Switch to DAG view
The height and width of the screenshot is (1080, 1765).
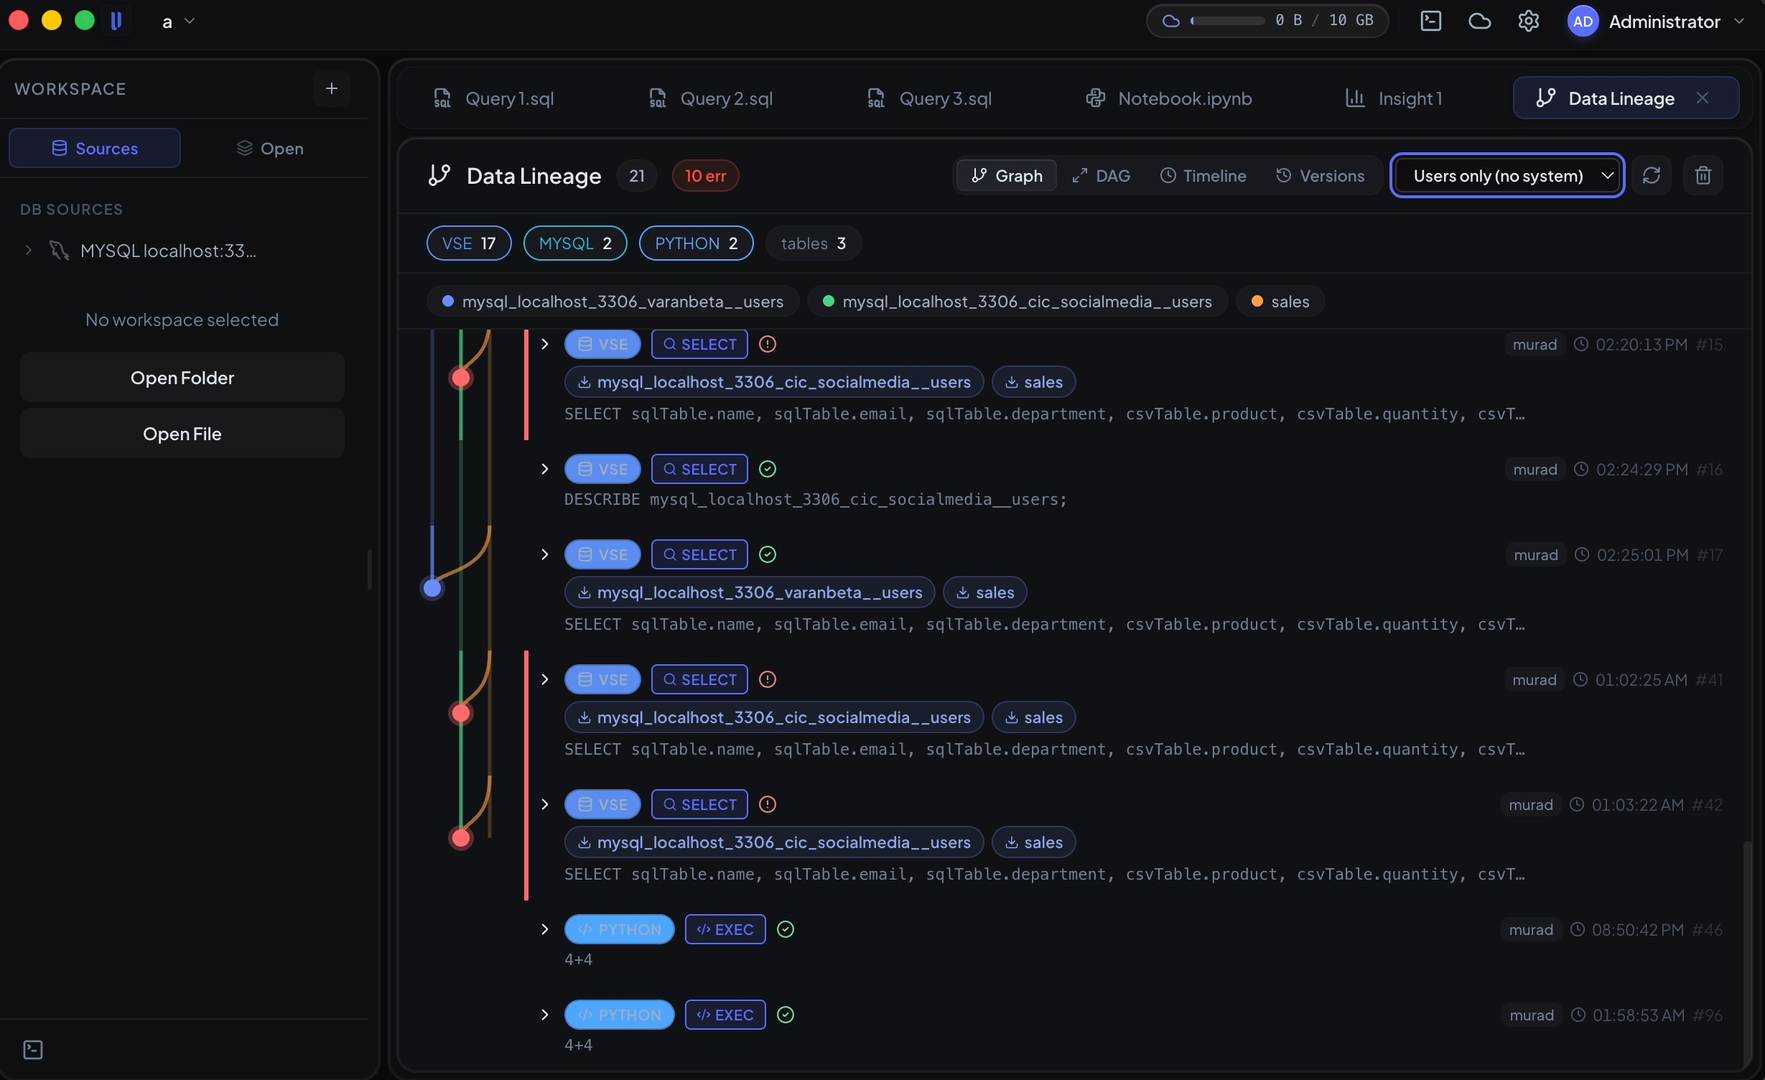click(1101, 175)
